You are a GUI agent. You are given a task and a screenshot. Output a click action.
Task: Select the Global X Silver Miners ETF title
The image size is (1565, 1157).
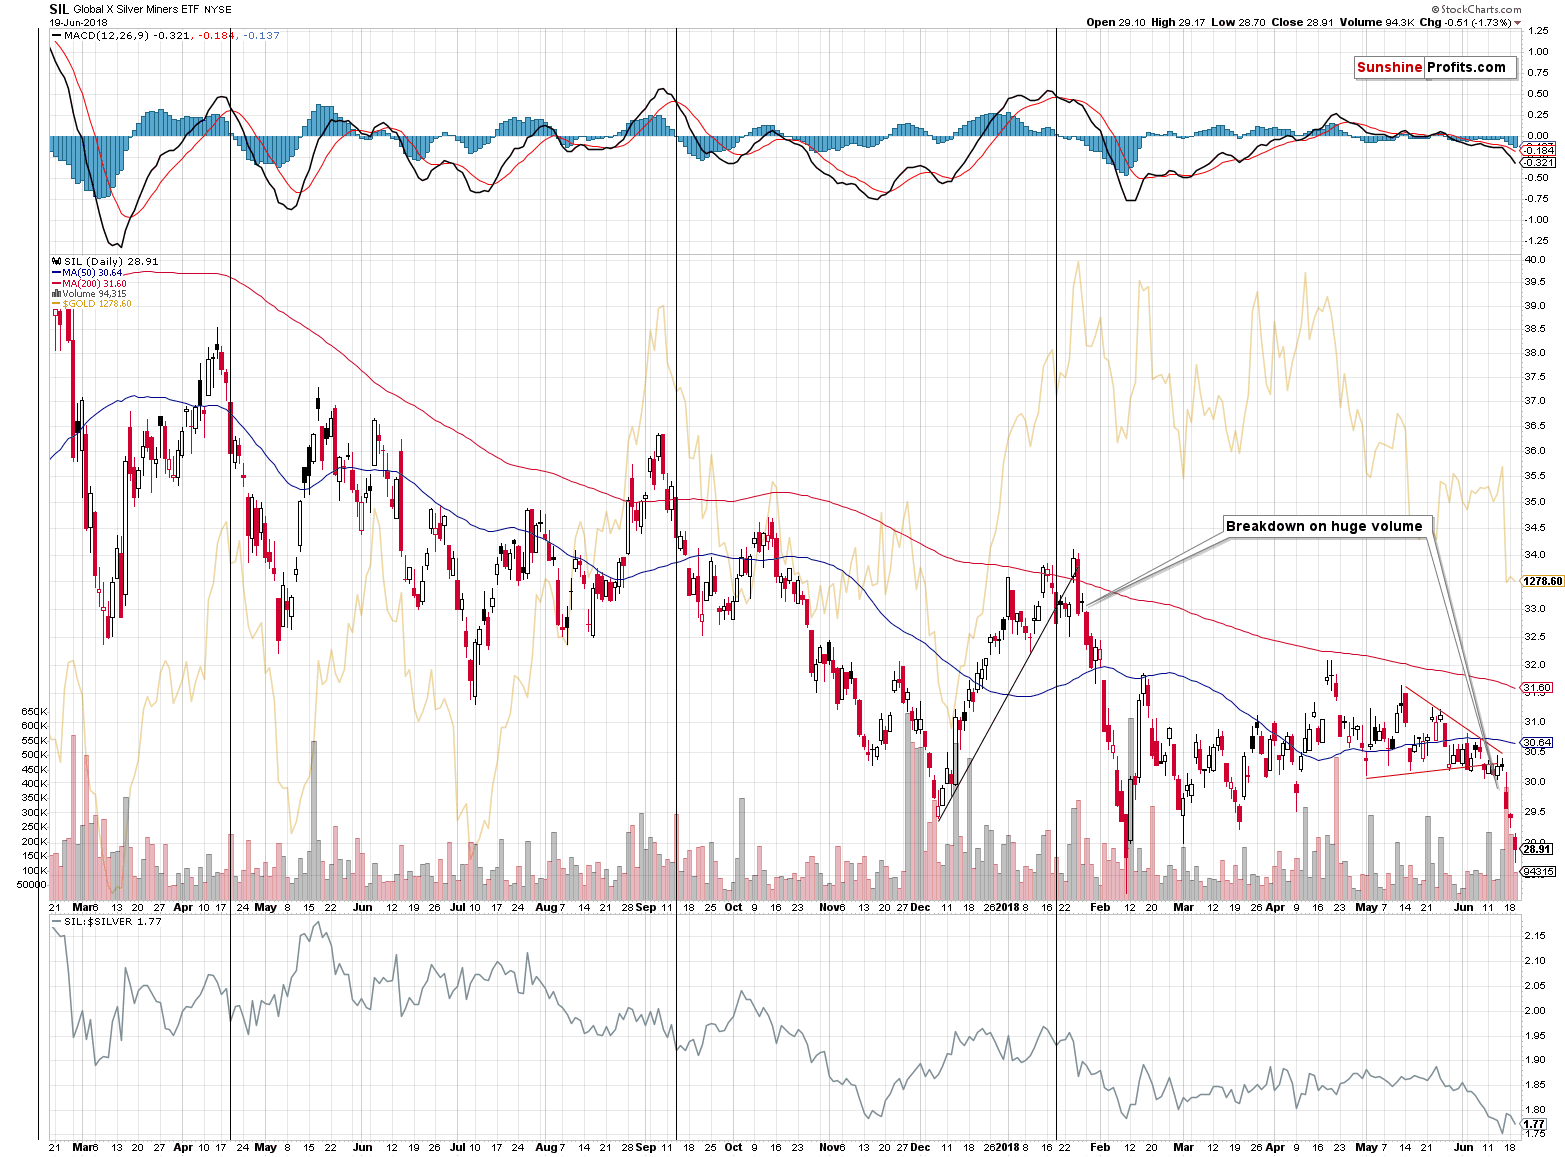(137, 10)
